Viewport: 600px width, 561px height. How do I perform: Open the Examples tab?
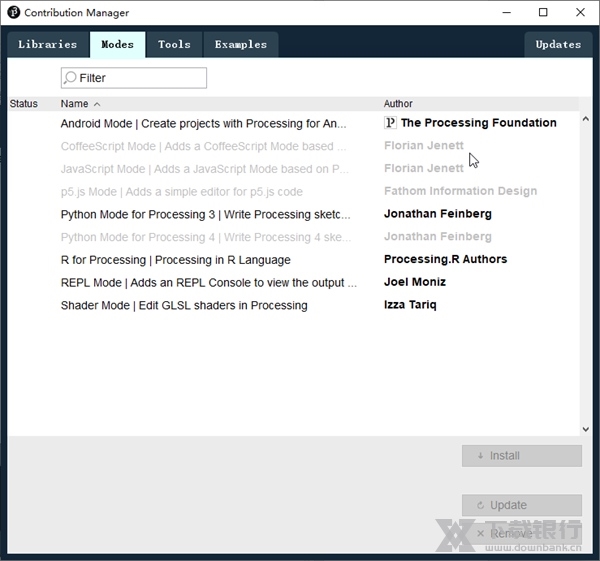coord(241,45)
